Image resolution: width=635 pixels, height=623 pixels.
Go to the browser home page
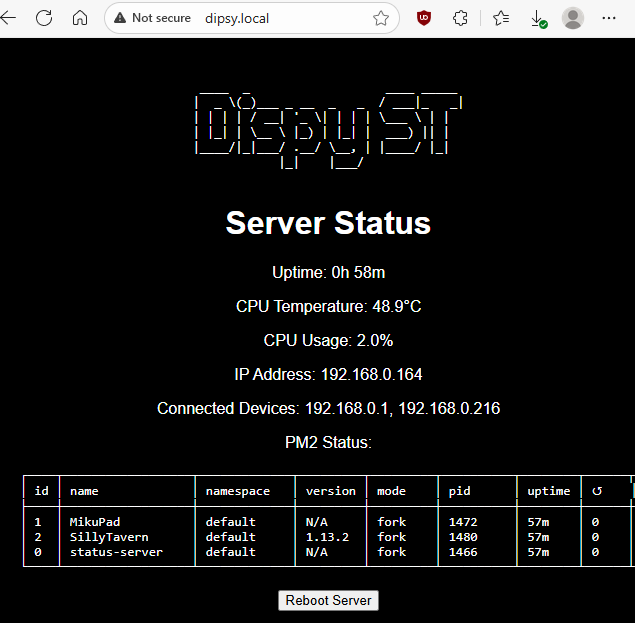80,18
